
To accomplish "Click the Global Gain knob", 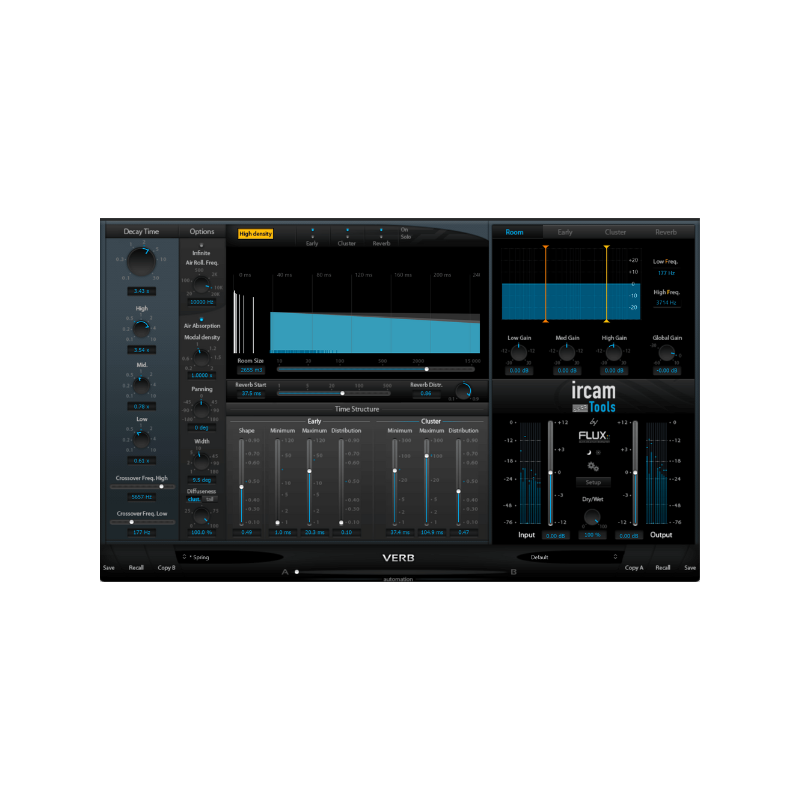I will pos(666,355).
